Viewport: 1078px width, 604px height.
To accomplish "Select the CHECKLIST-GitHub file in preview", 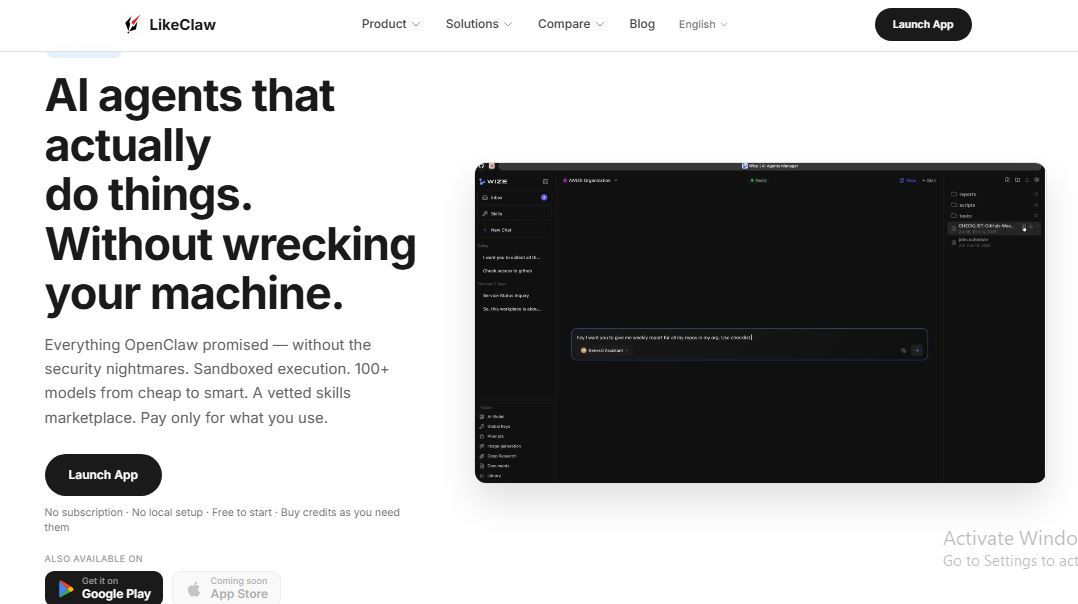I will point(993,228).
